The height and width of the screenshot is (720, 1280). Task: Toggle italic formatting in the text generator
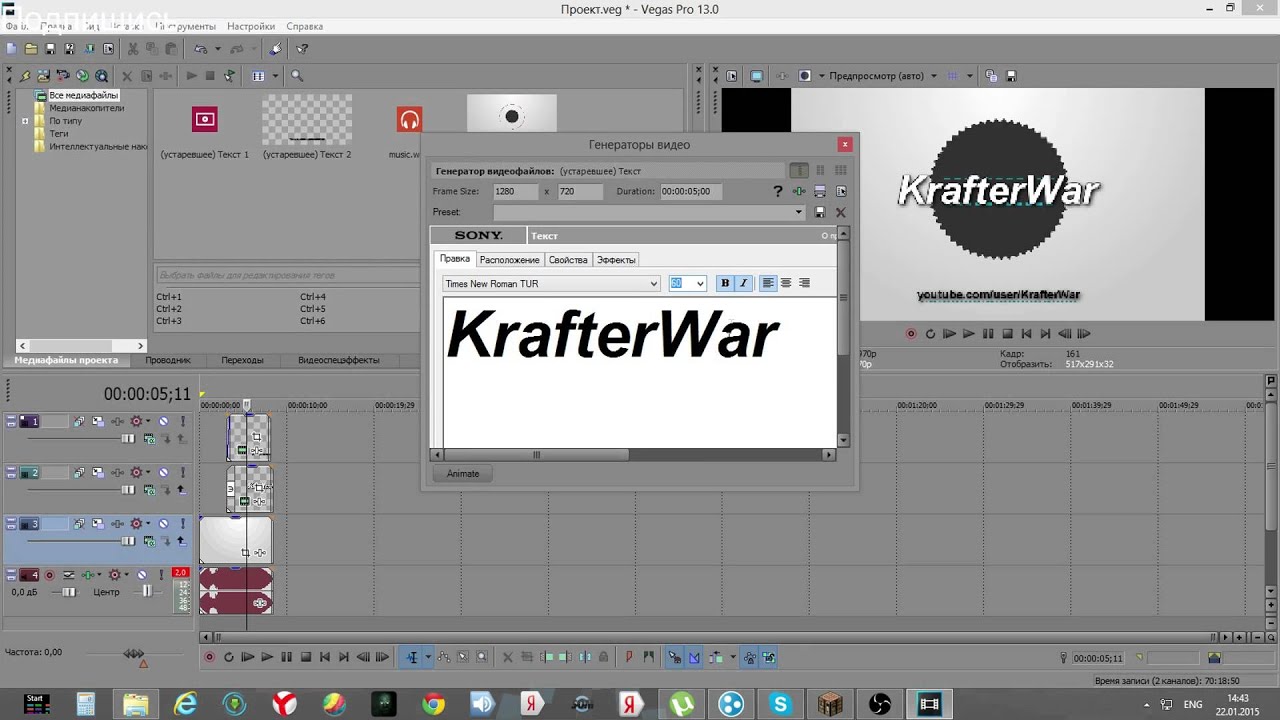[x=743, y=283]
